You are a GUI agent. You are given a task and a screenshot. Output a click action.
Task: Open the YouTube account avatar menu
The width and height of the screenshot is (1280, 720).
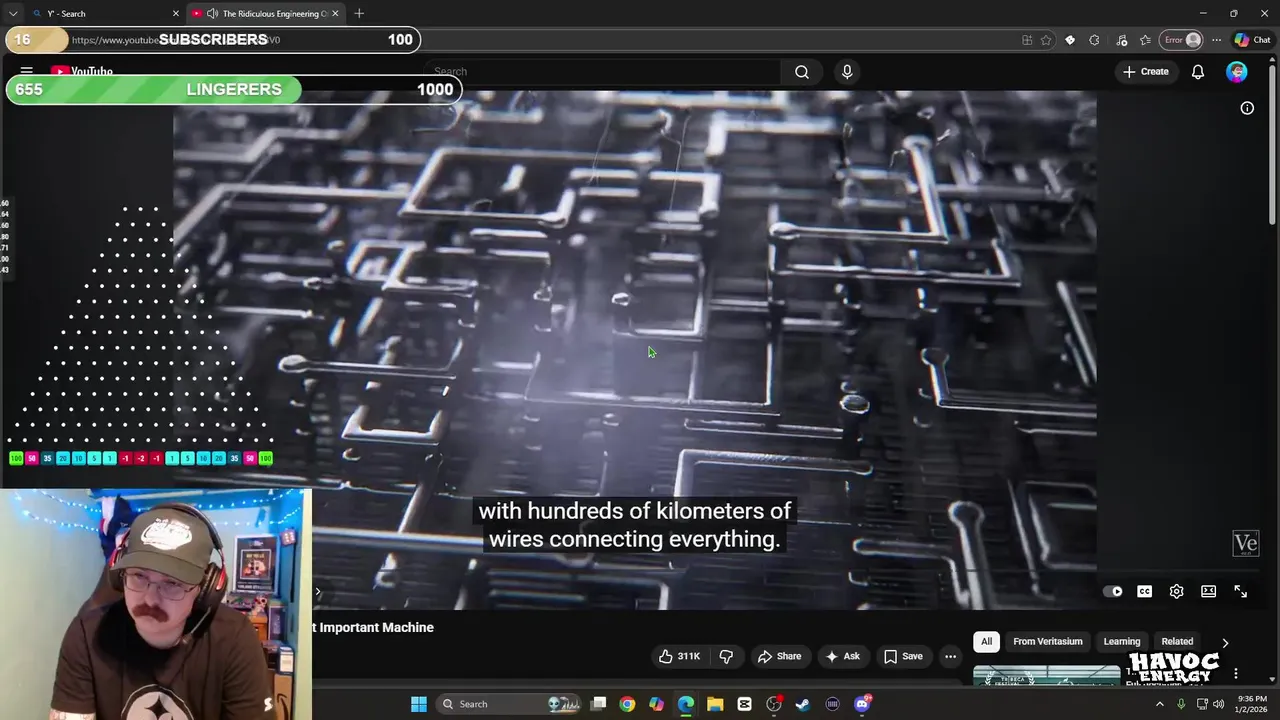pyautogui.click(x=1237, y=72)
